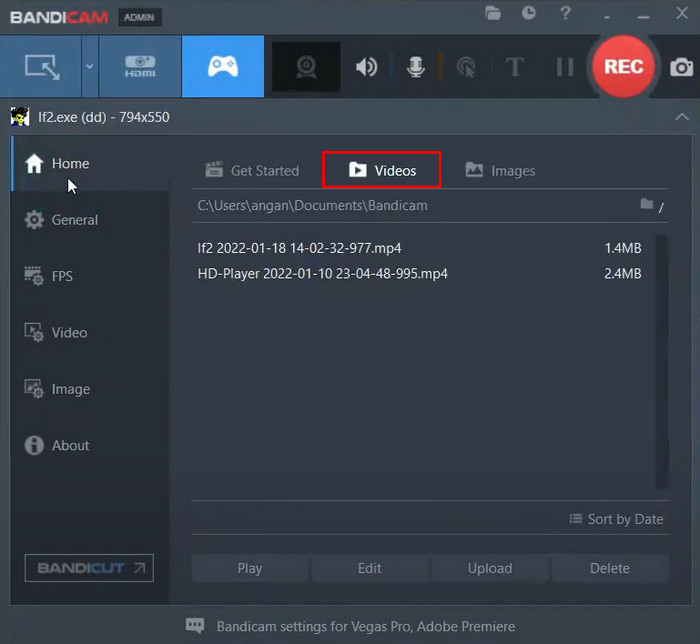Click the lf2.exe target program icon
Viewport: 700px width, 644px height.
(x=20, y=117)
